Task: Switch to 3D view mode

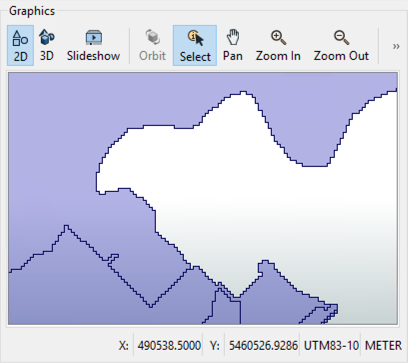Action: (x=47, y=45)
